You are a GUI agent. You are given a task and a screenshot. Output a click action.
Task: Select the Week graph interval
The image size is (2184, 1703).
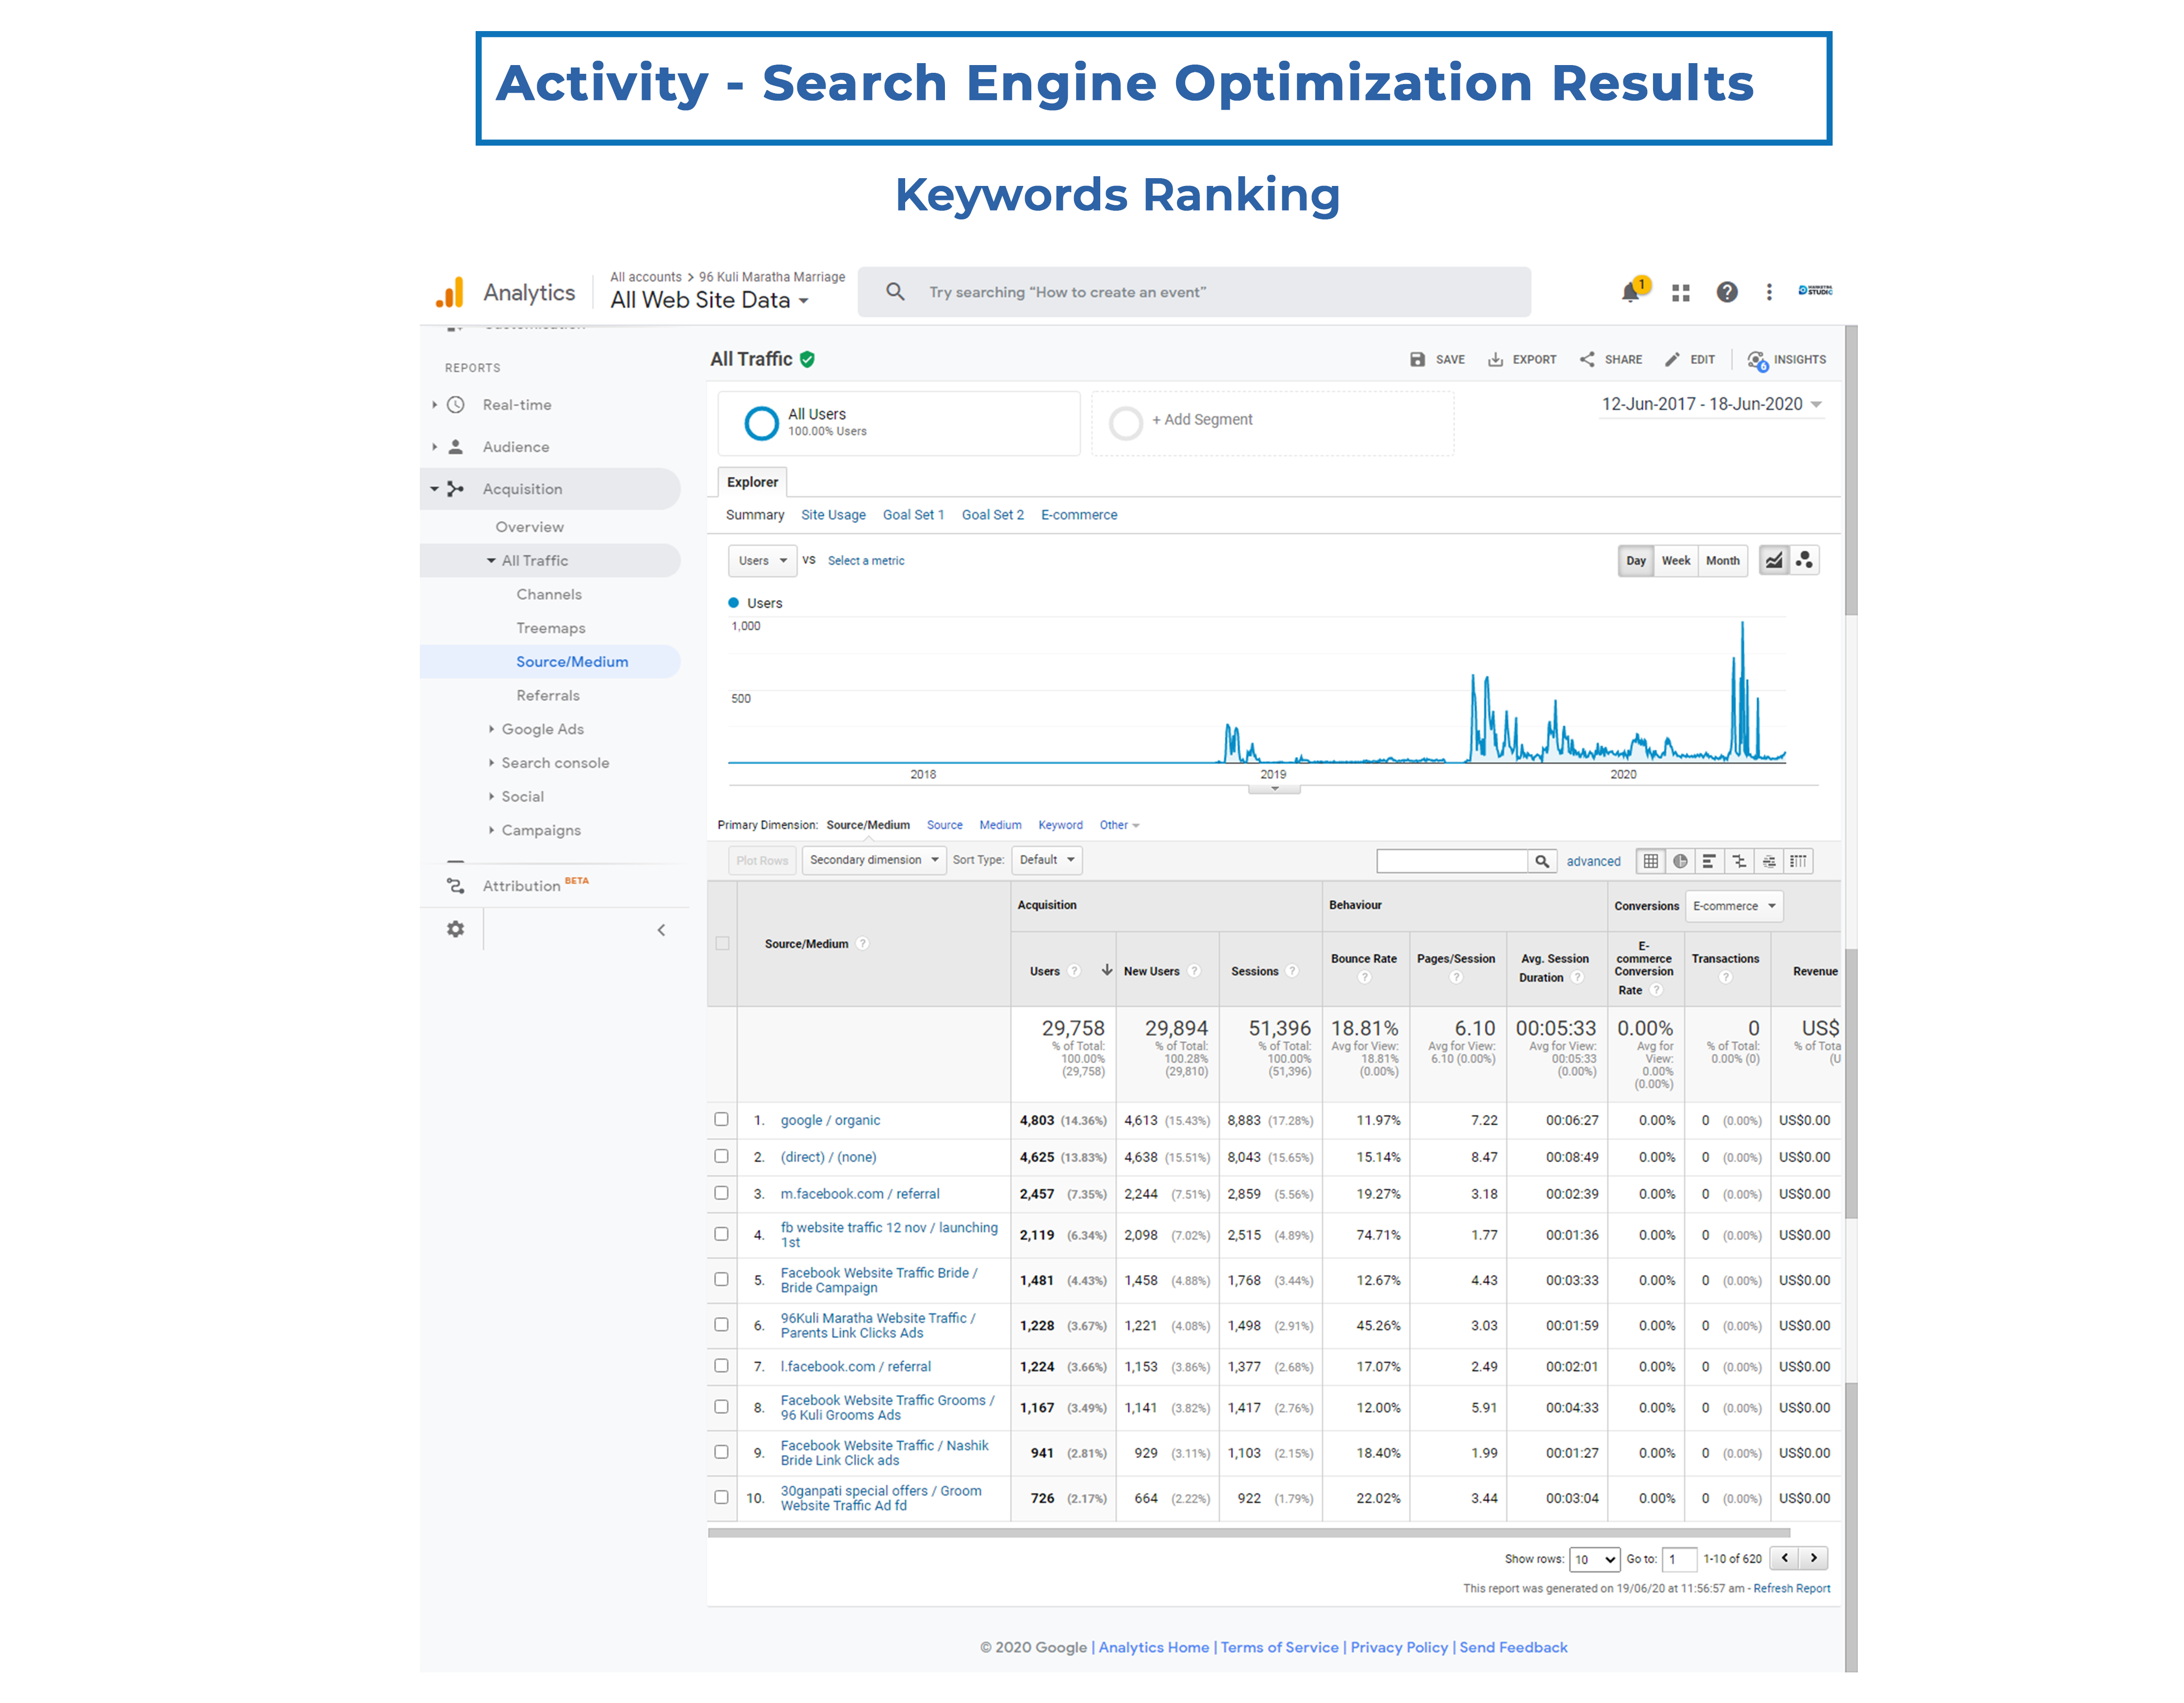point(1676,560)
